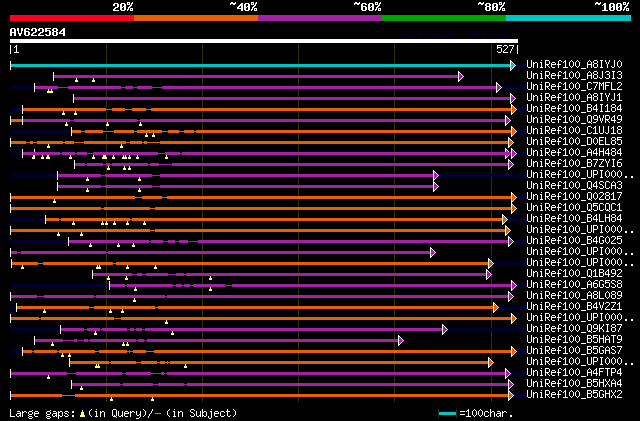Viewport: 640px width, 421px height.
Task: Click the yellow gap marker in Large gaps legend
Action: coord(82,414)
